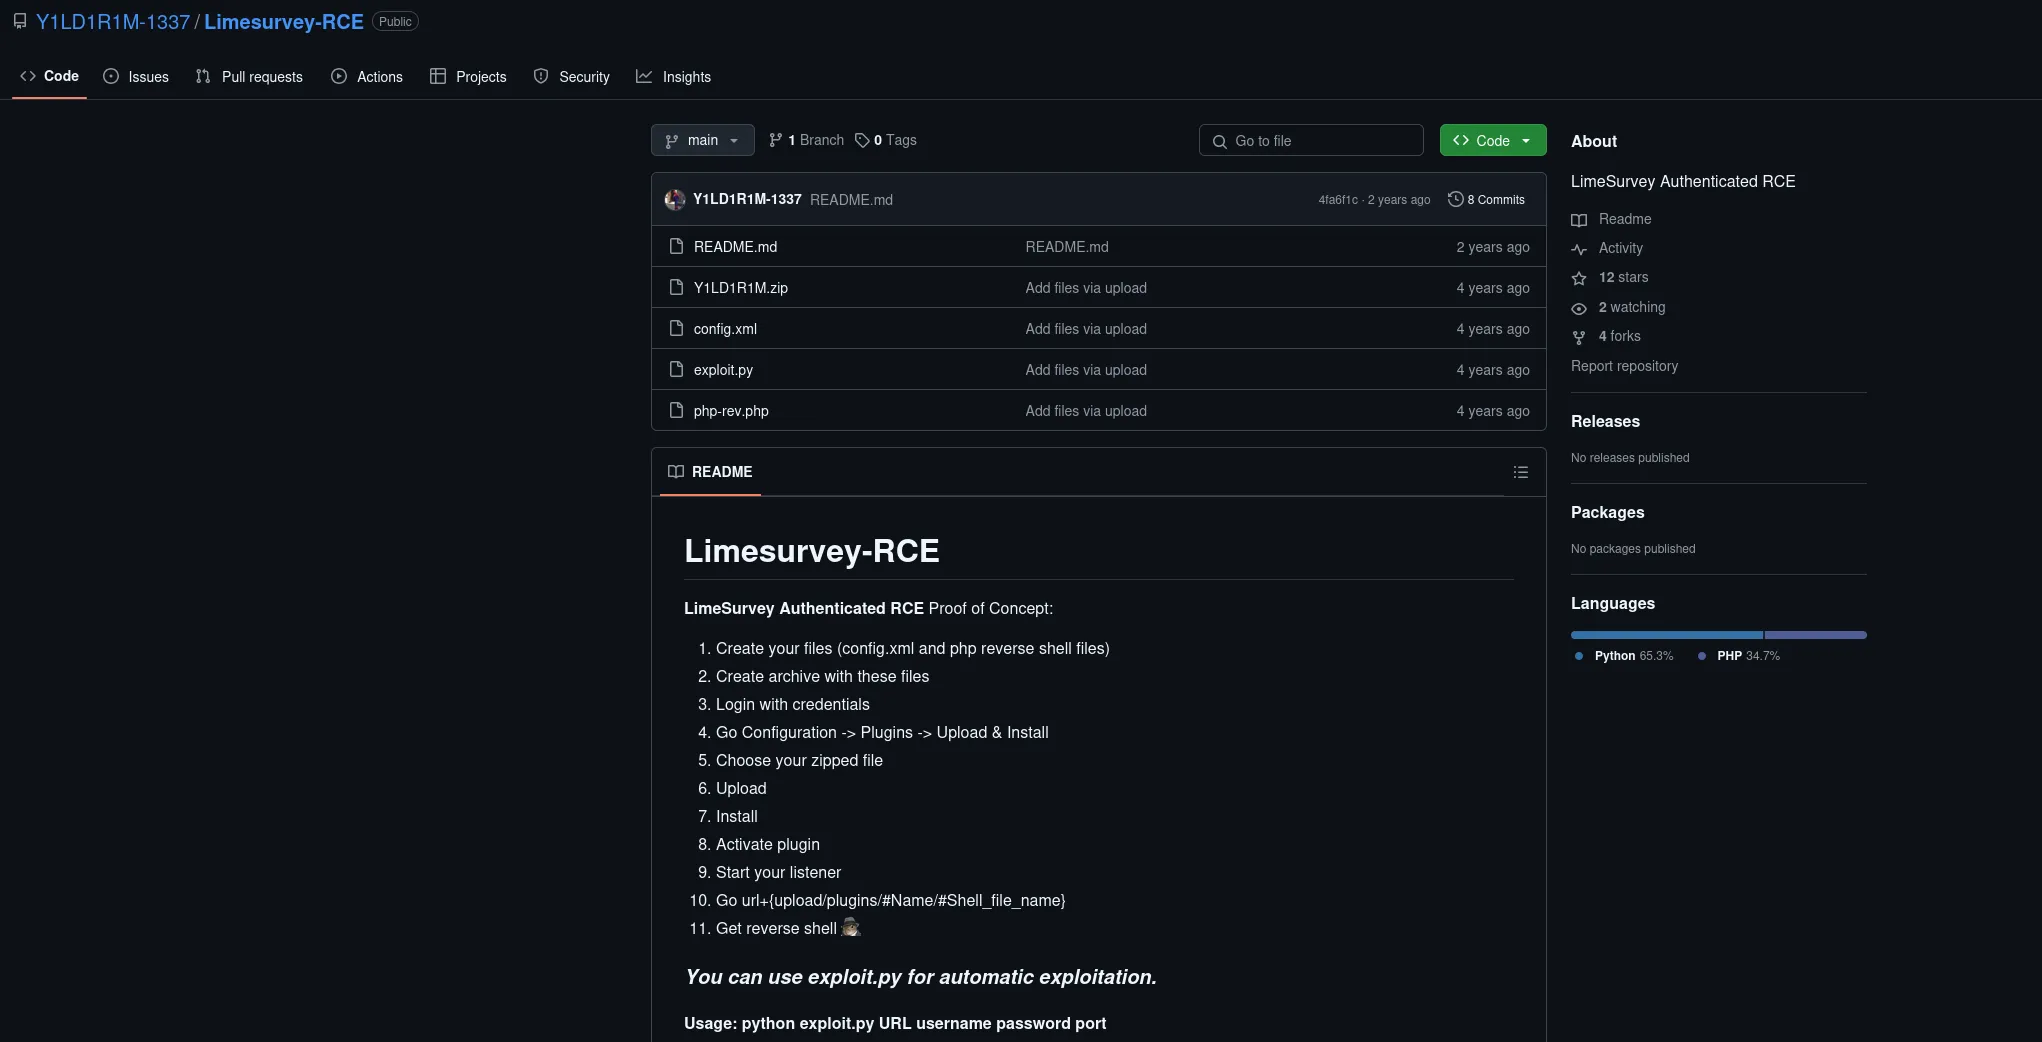Click the repository icon beside Y1LD1R1M-1337
This screenshot has height=1042, width=2042.
pyautogui.click(x=20, y=21)
